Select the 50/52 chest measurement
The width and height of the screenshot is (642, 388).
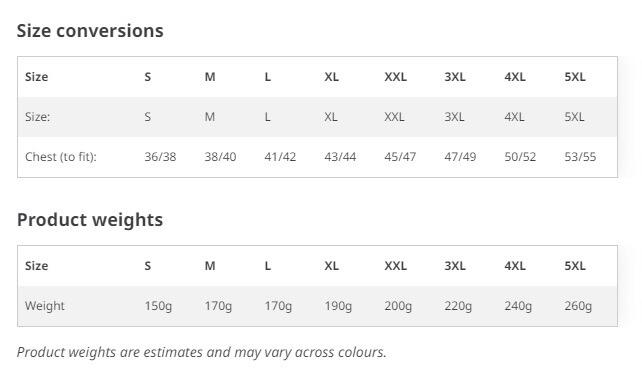[520, 157]
